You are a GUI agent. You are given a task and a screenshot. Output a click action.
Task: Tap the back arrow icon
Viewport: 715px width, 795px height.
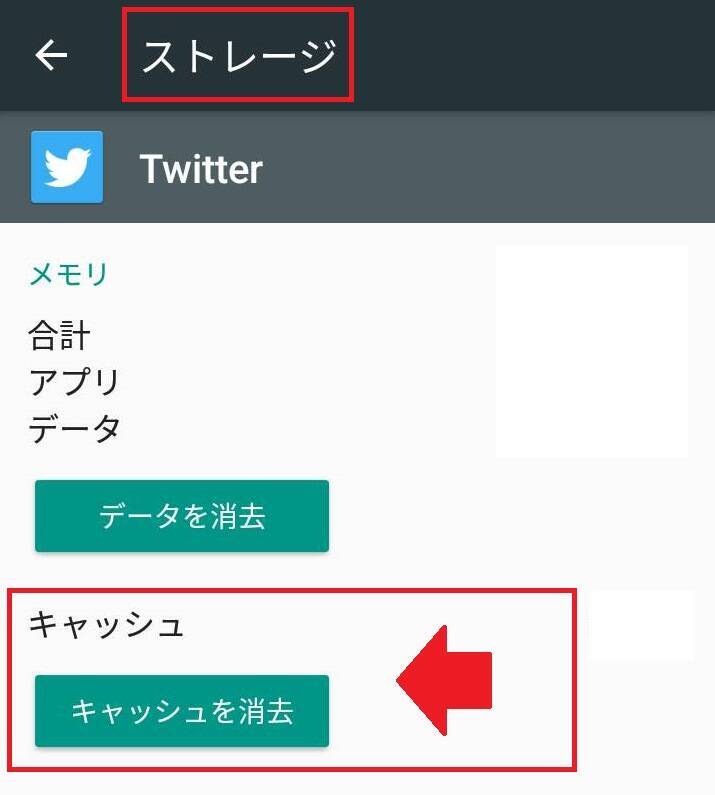pos(51,55)
